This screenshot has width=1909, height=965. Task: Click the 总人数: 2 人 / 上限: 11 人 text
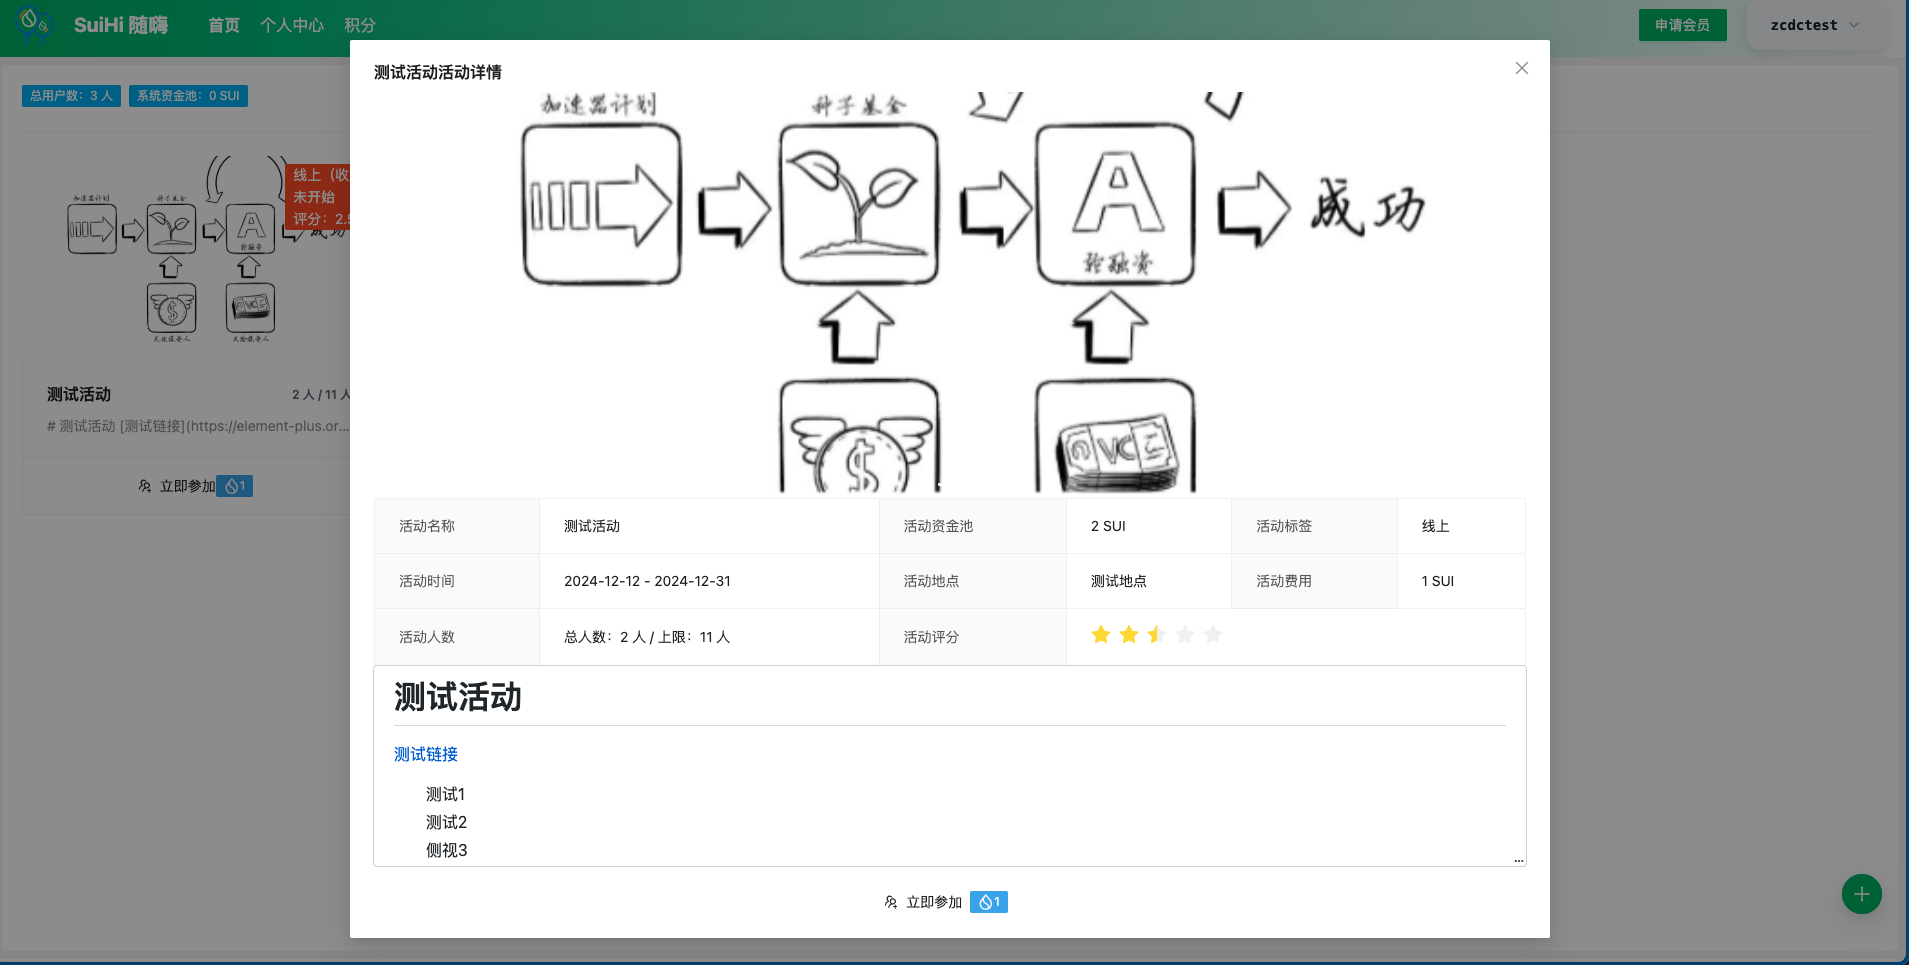(647, 637)
